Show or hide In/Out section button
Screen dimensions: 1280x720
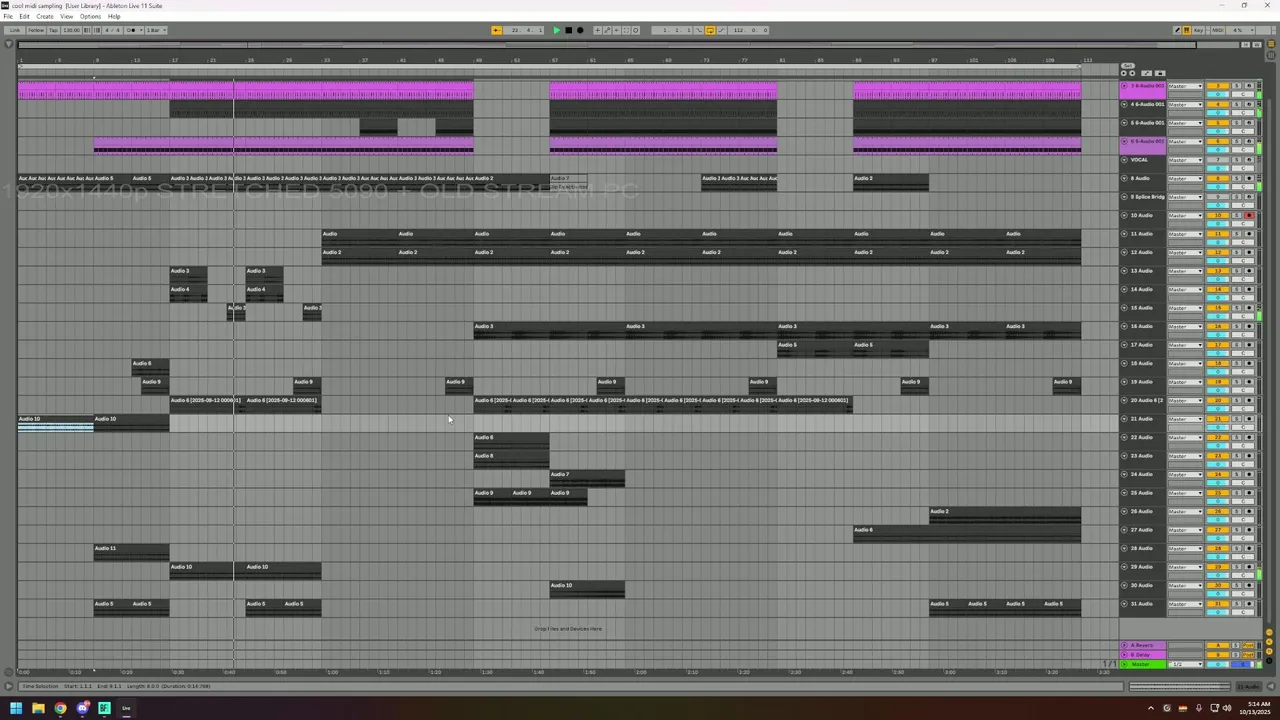(x=1269, y=632)
